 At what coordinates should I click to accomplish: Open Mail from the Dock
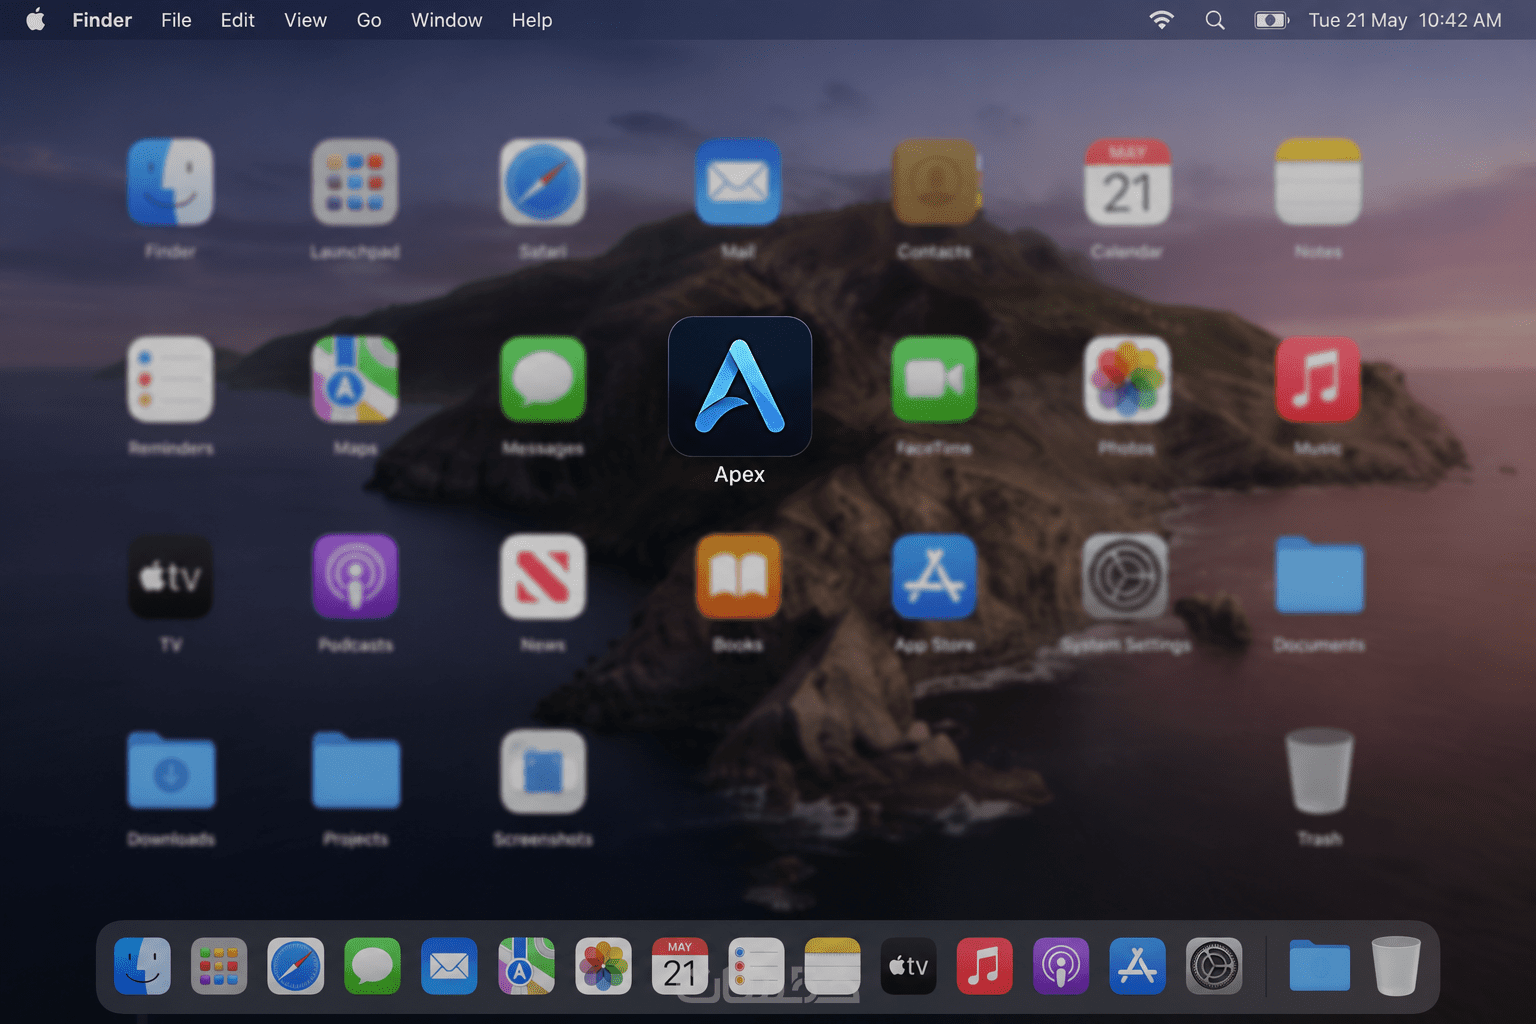pyautogui.click(x=449, y=966)
